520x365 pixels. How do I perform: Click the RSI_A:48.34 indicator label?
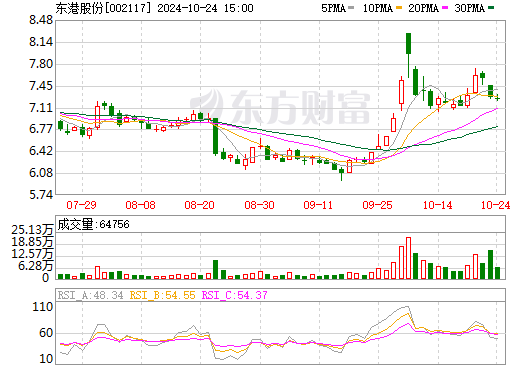pos(90,295)
